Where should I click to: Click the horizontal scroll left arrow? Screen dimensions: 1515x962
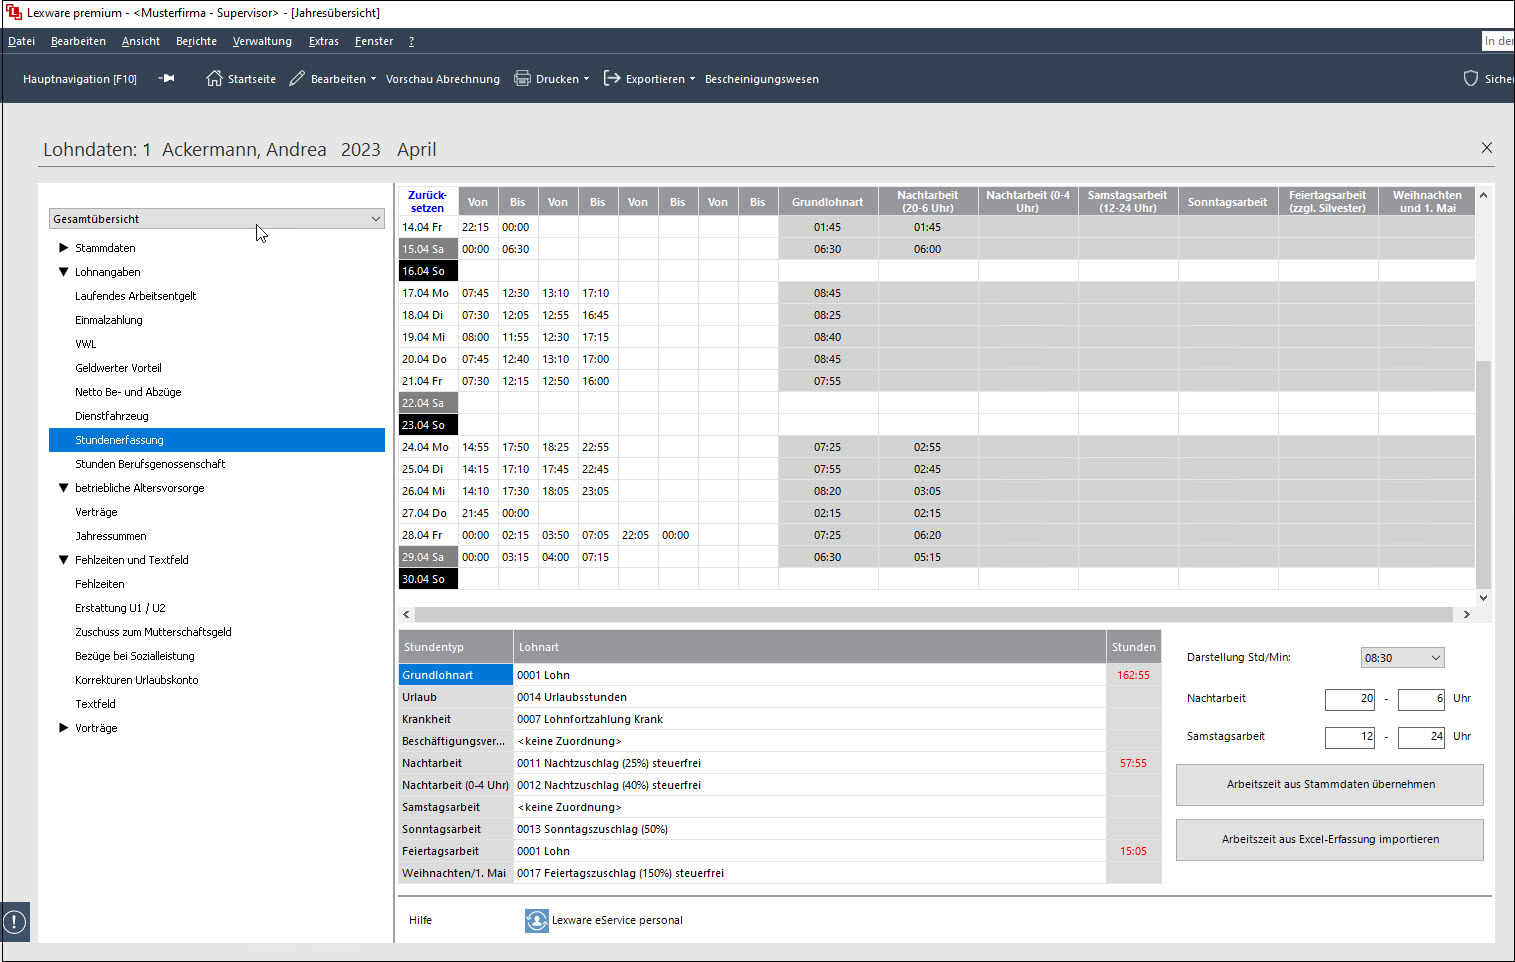[x=406, y=614]
